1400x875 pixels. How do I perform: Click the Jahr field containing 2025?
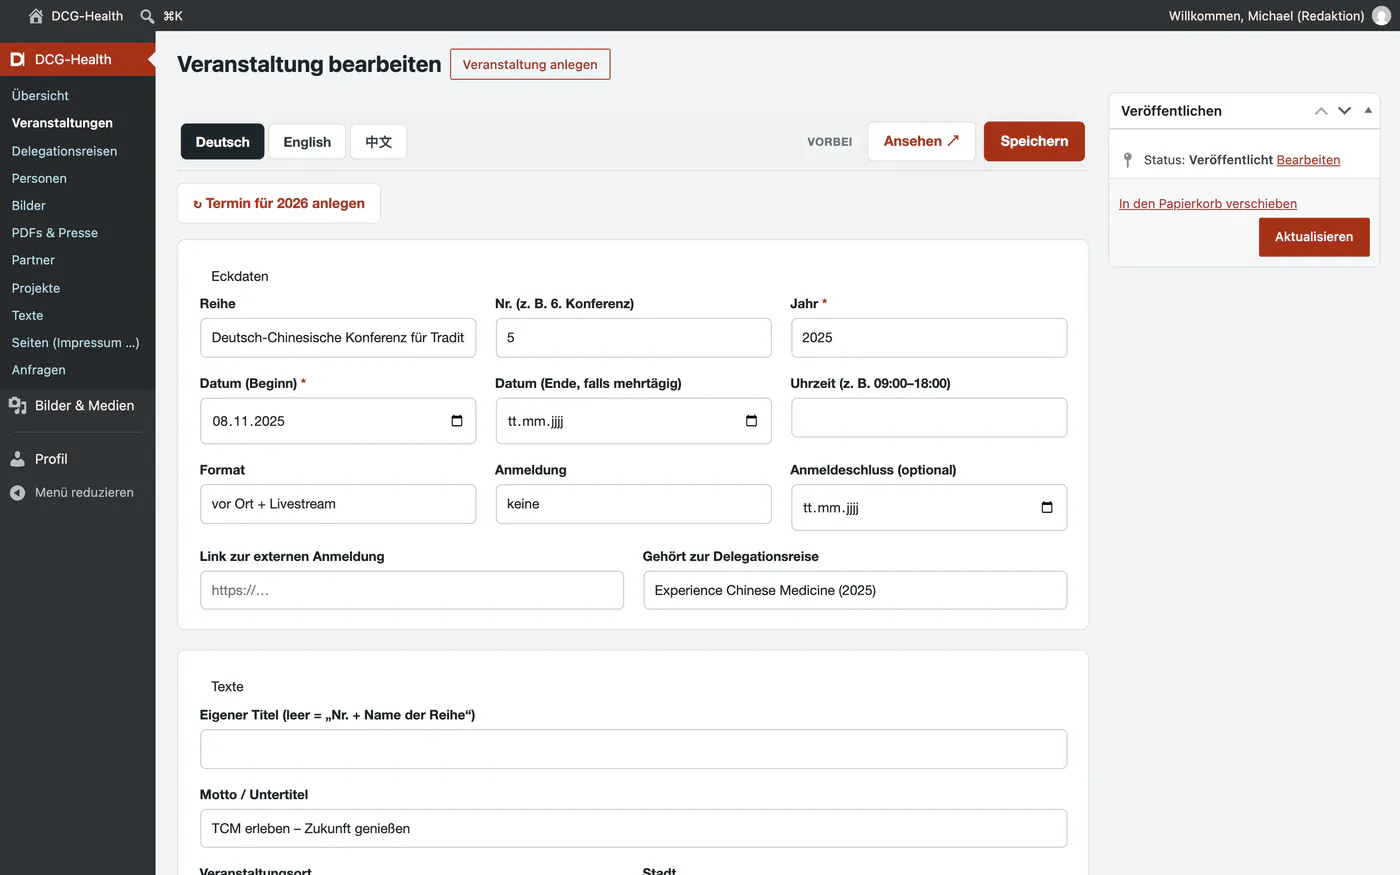[929, 338]
